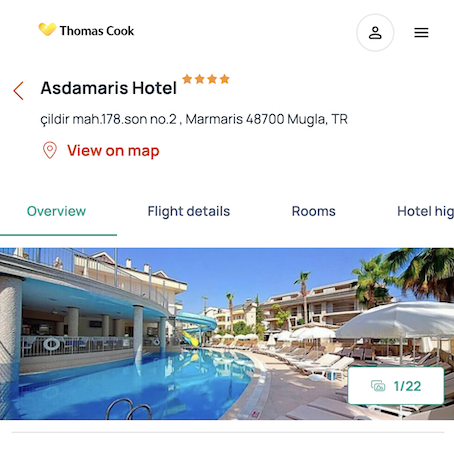Click the water slide in the photo

195,328
